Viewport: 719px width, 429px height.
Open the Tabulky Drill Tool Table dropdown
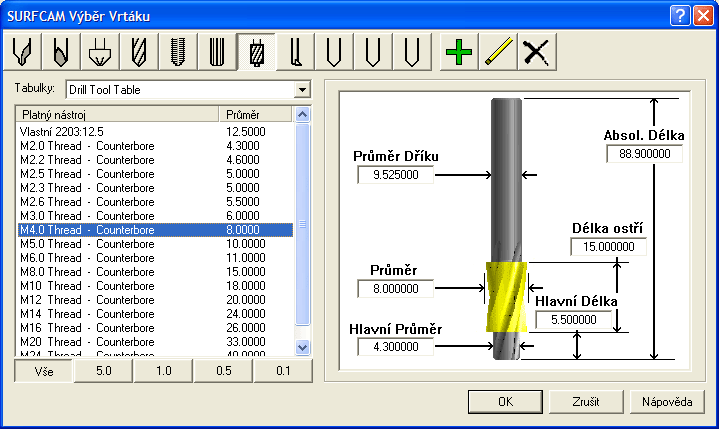click(302, 89)
